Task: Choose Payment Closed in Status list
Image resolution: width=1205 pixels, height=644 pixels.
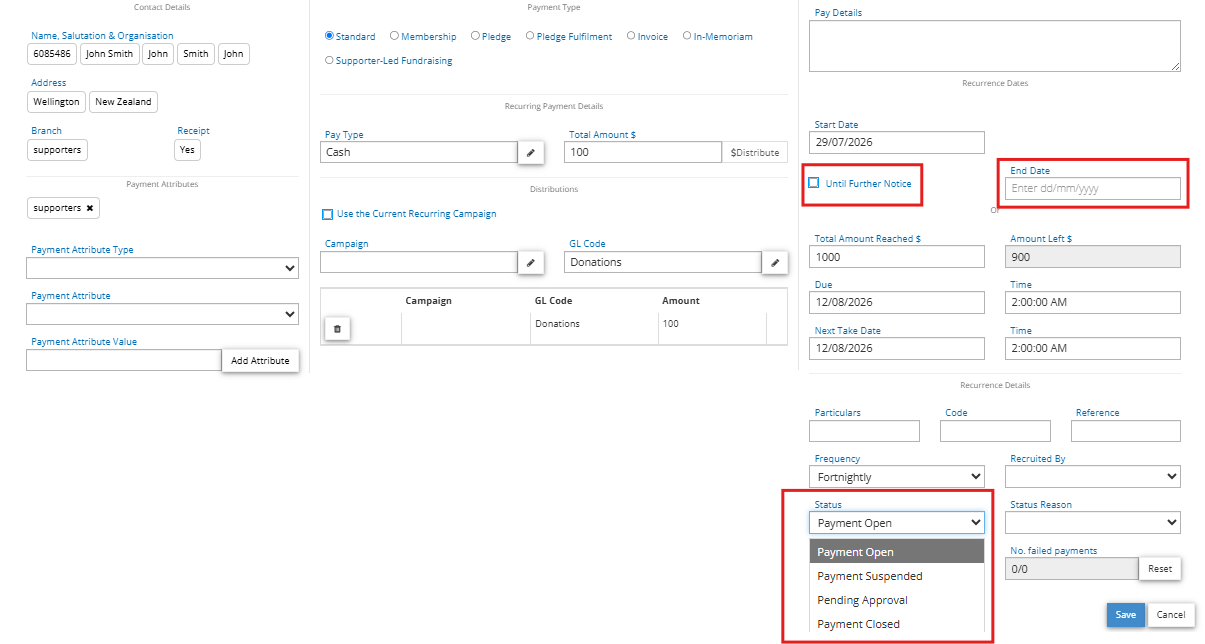Action: 897,624
